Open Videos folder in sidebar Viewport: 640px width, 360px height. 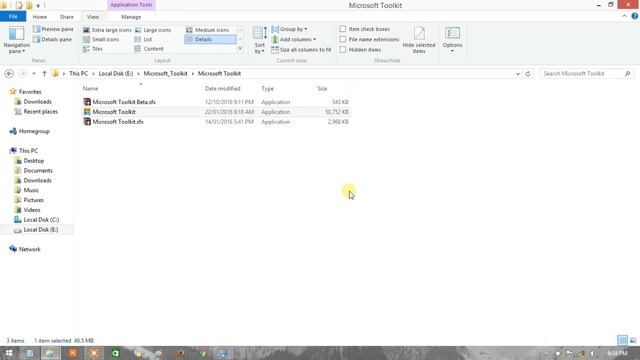click(x=32, y=210)
